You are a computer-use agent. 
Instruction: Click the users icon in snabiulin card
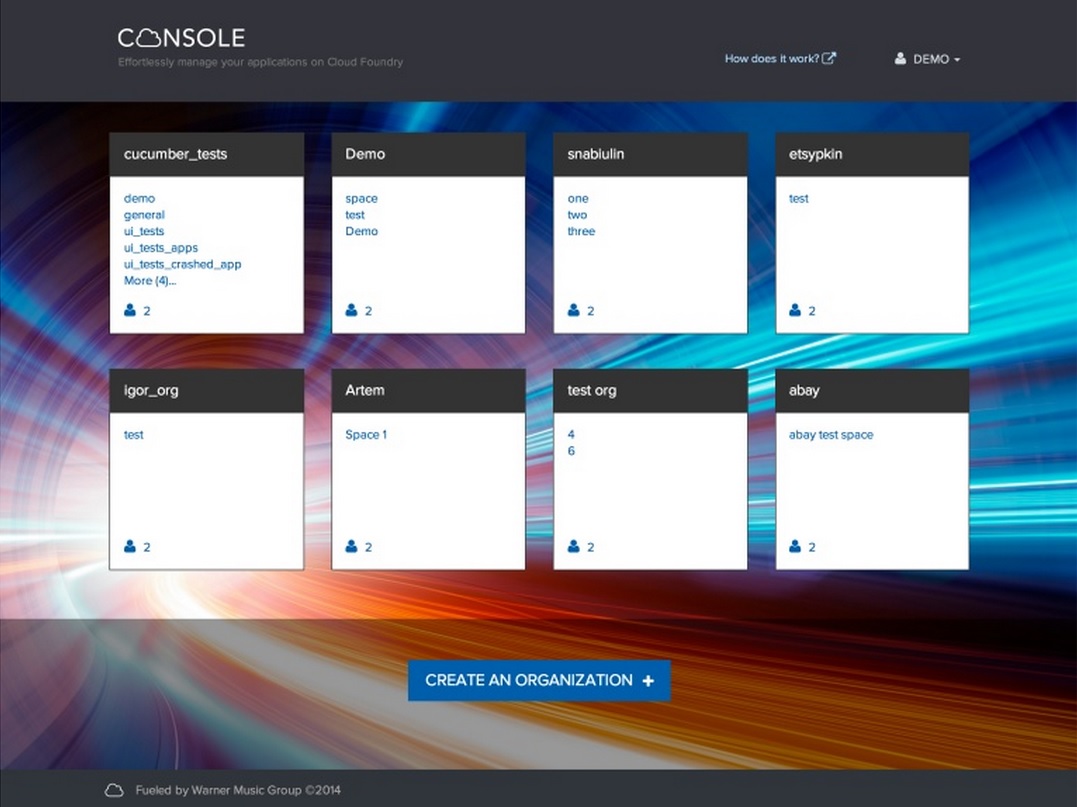click(x=574, y=310)
